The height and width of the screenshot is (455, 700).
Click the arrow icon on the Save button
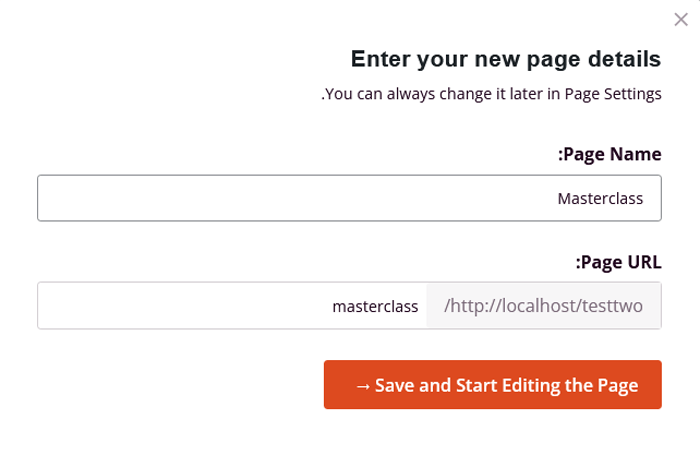click(x=363, y=386)
